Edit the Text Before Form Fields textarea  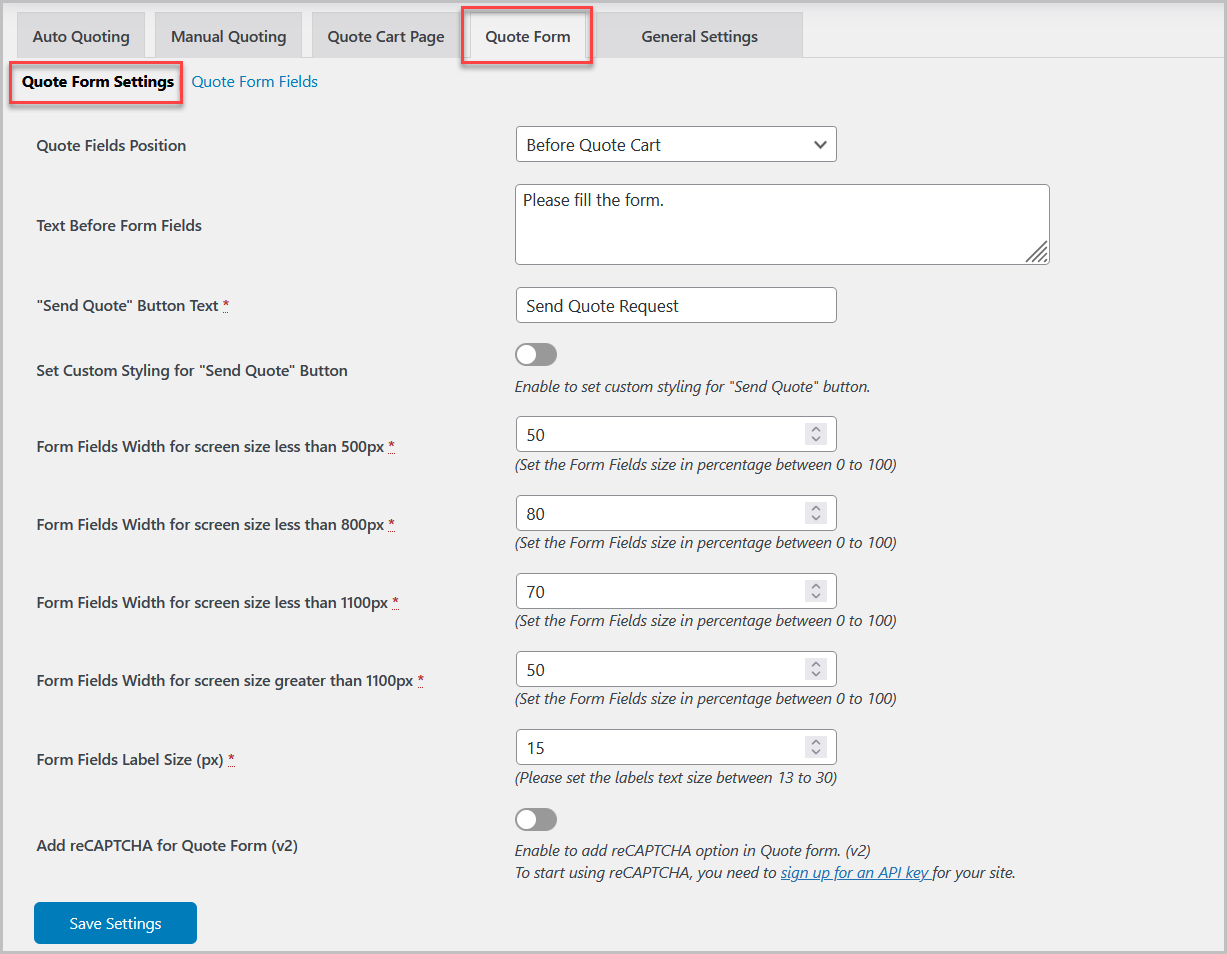coord(780,224)
